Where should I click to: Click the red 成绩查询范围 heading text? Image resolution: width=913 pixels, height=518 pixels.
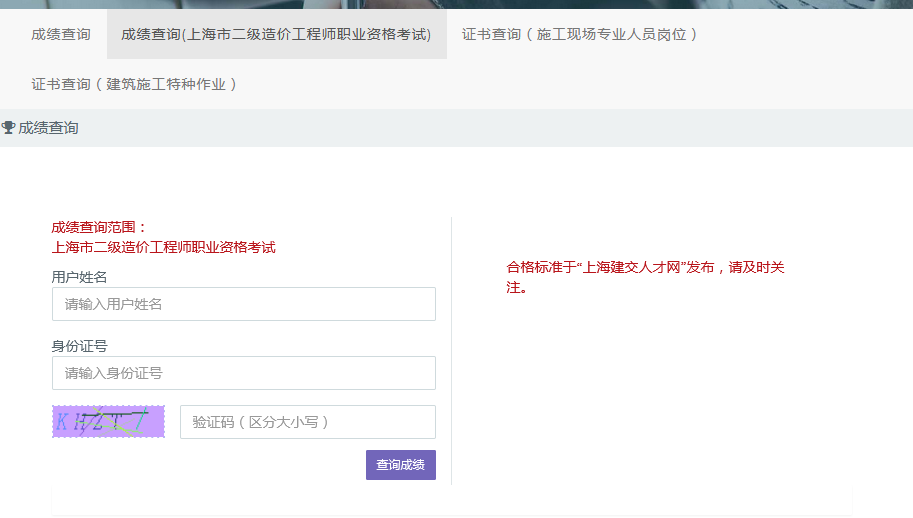pos(99,227)
